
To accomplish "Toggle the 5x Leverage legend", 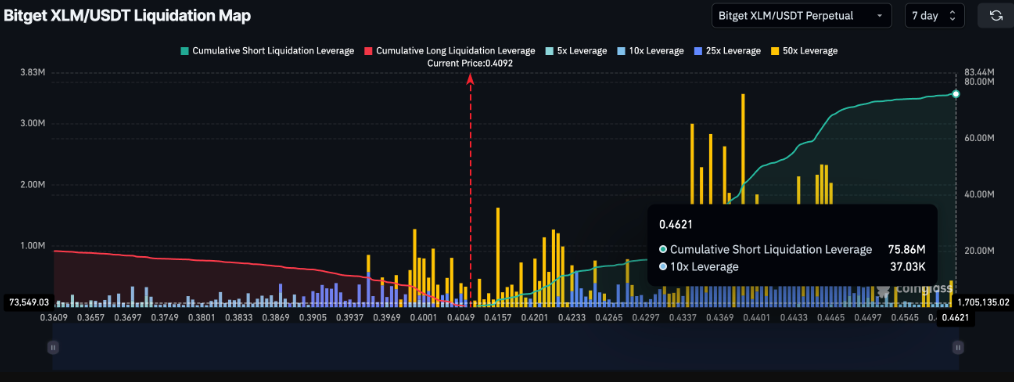I will pos(576,50).
